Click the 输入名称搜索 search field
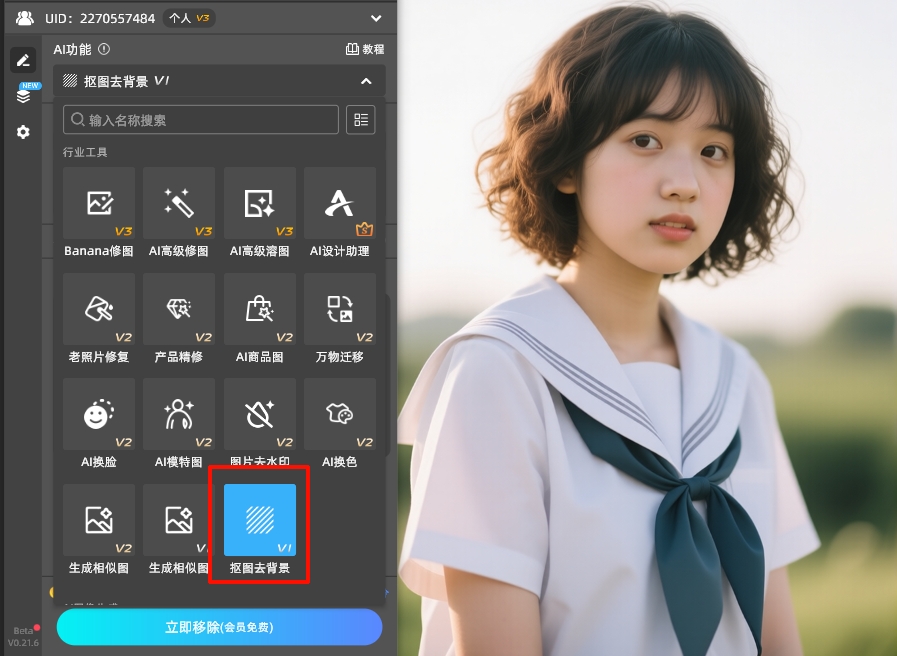The width and height of the screenshot is (897, 656). (200, 119)
